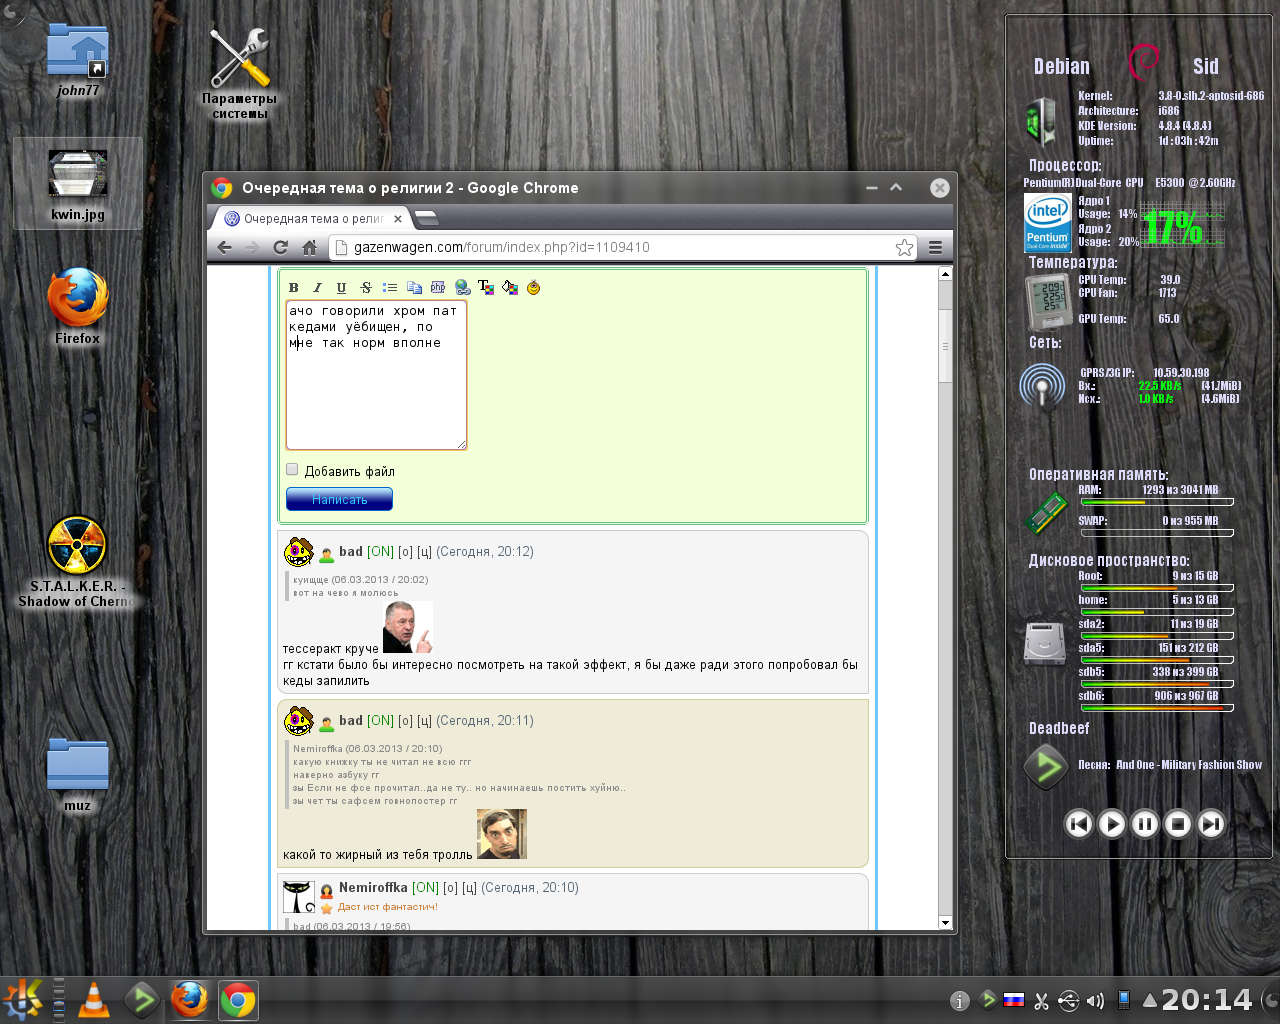Viewport: 1280px width, 1024px height.
Task: Open KDE application launcher menu
Action: [x=23, y=999]
